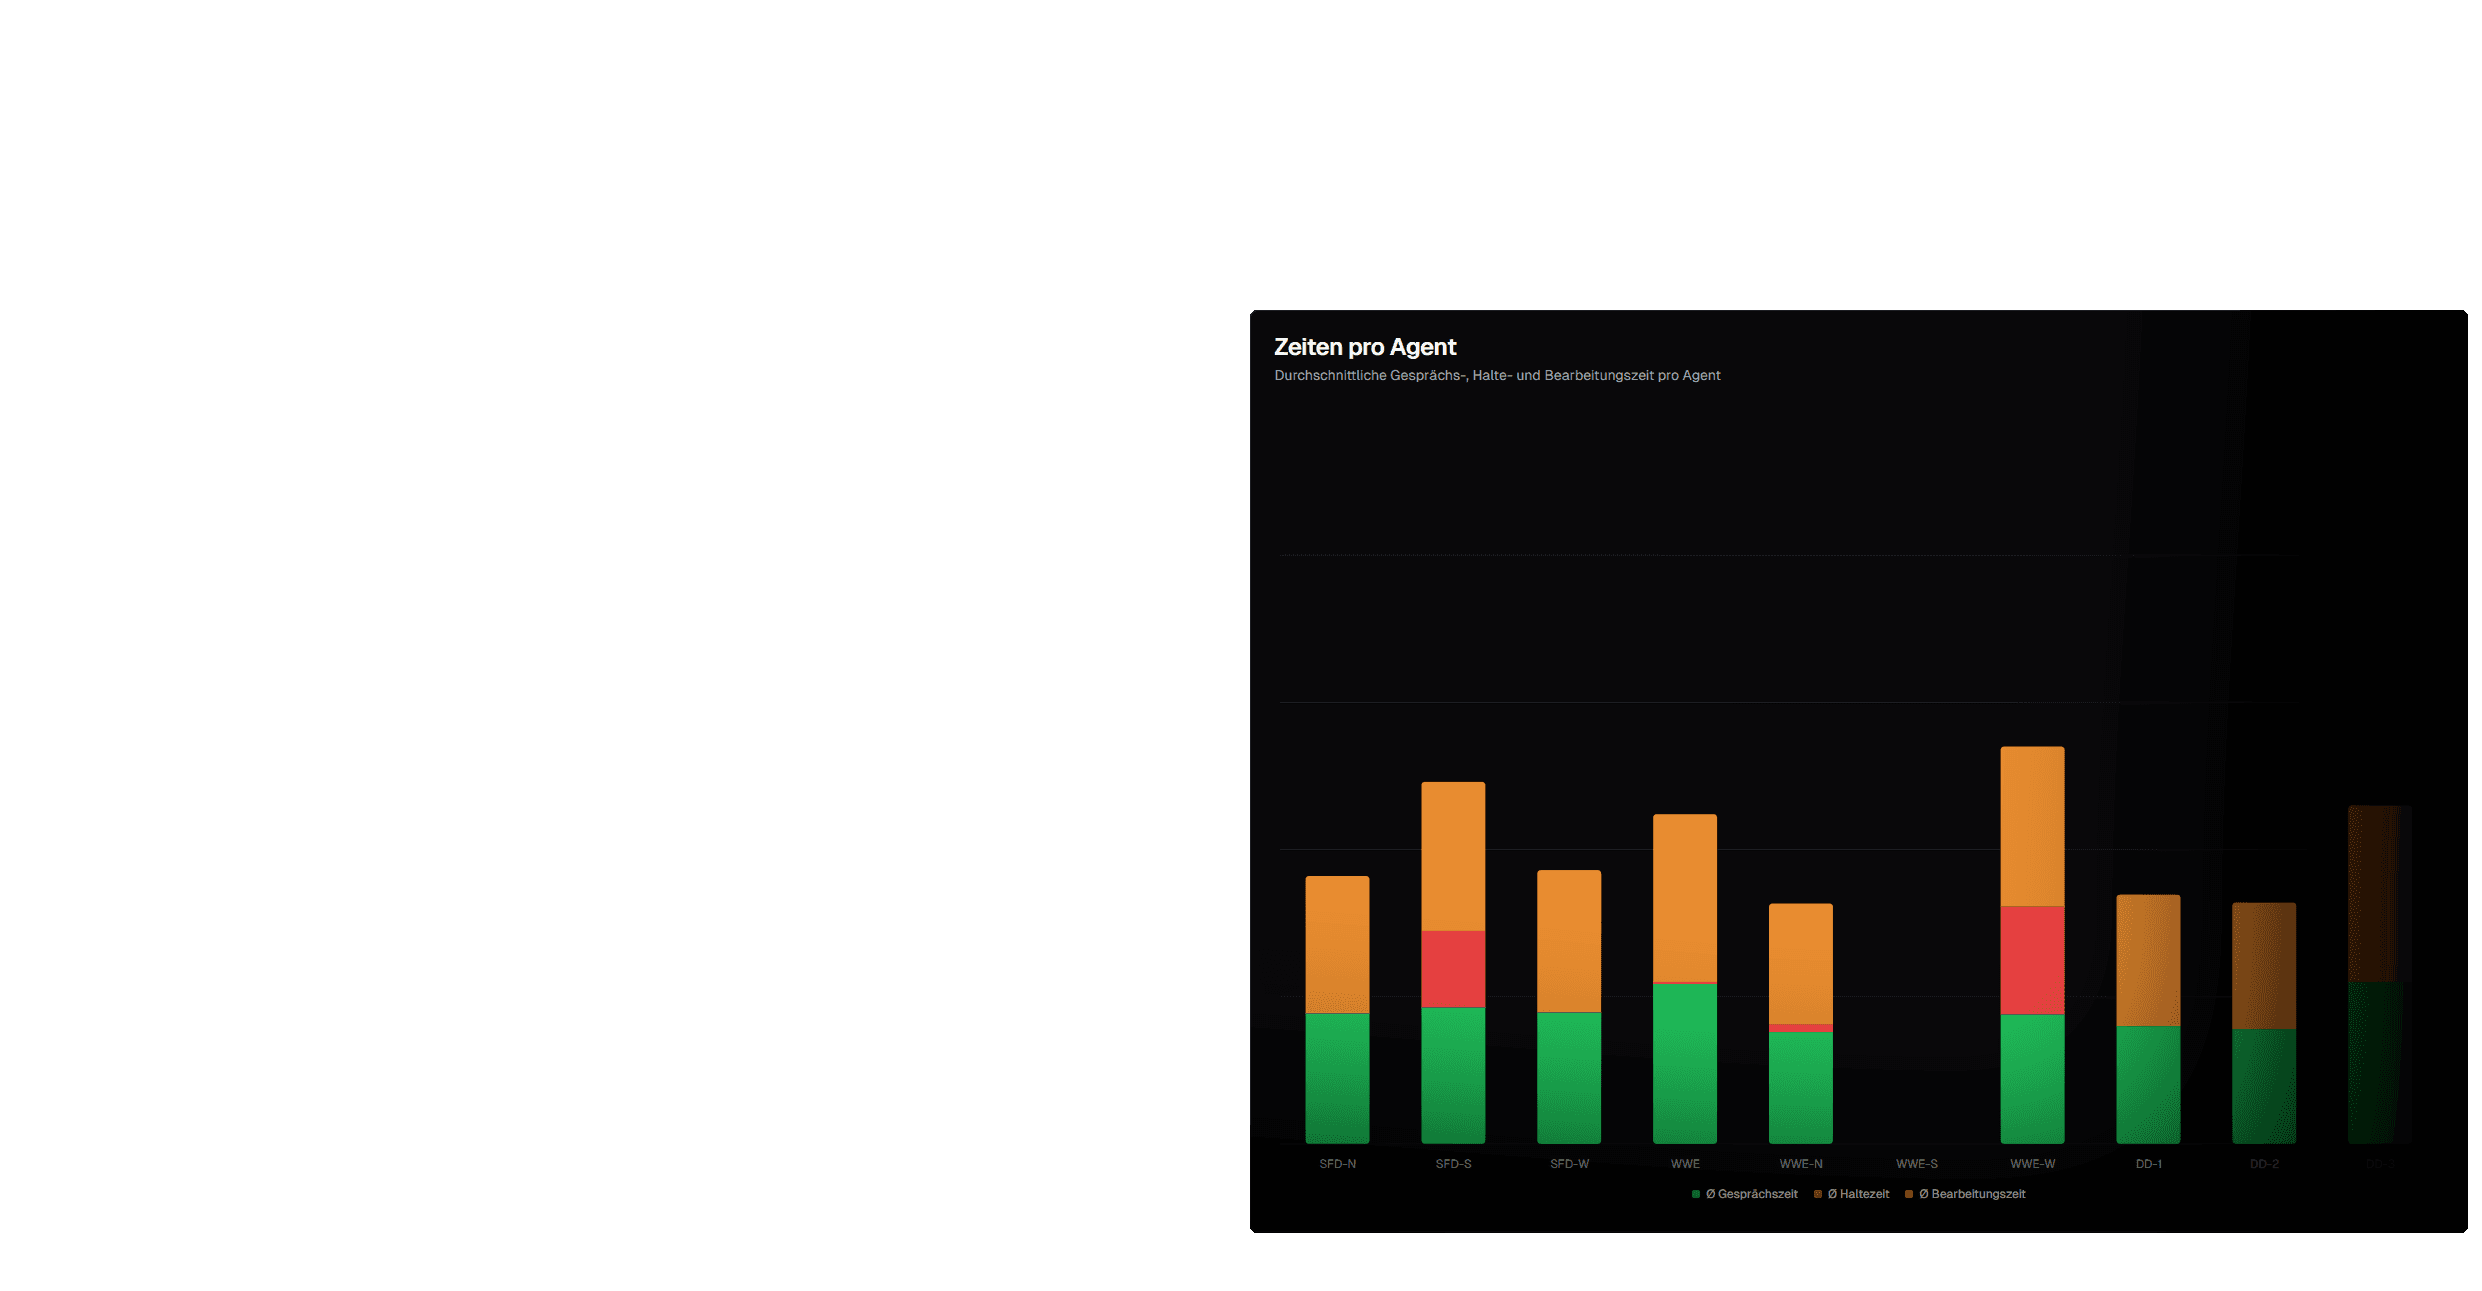Viewport: 2482px width, 1291px height.
Task: Click the orange Haltezeit legend marker
Action: click(1819, 1193)
